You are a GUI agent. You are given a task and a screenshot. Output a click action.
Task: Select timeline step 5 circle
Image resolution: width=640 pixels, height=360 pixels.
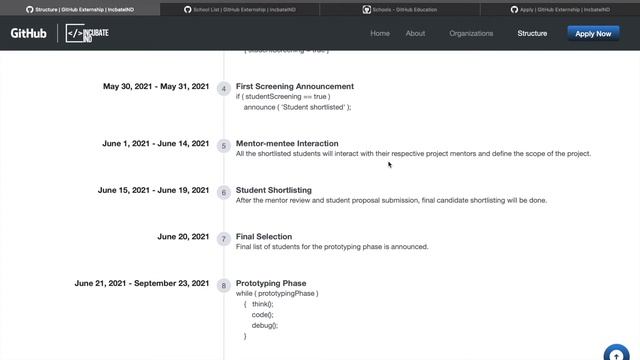tap(224, 146)
